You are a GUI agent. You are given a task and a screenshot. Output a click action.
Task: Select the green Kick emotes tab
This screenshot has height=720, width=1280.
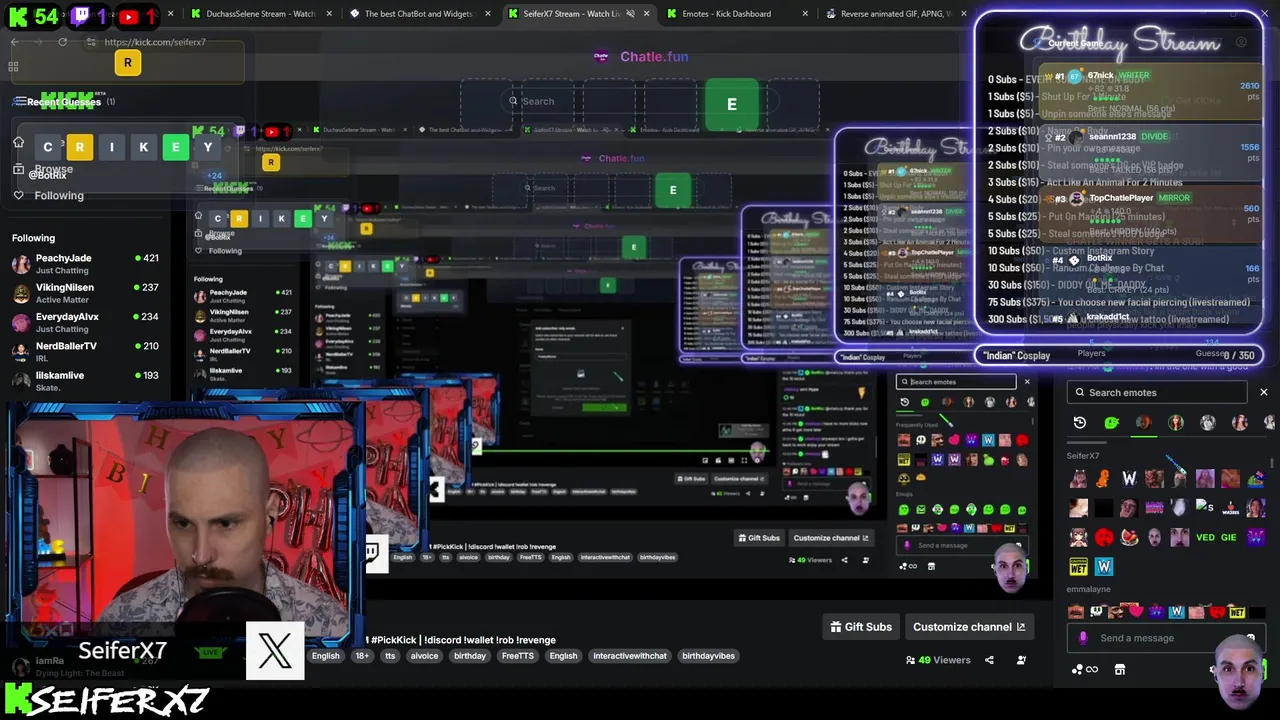tap(1112, 423)
